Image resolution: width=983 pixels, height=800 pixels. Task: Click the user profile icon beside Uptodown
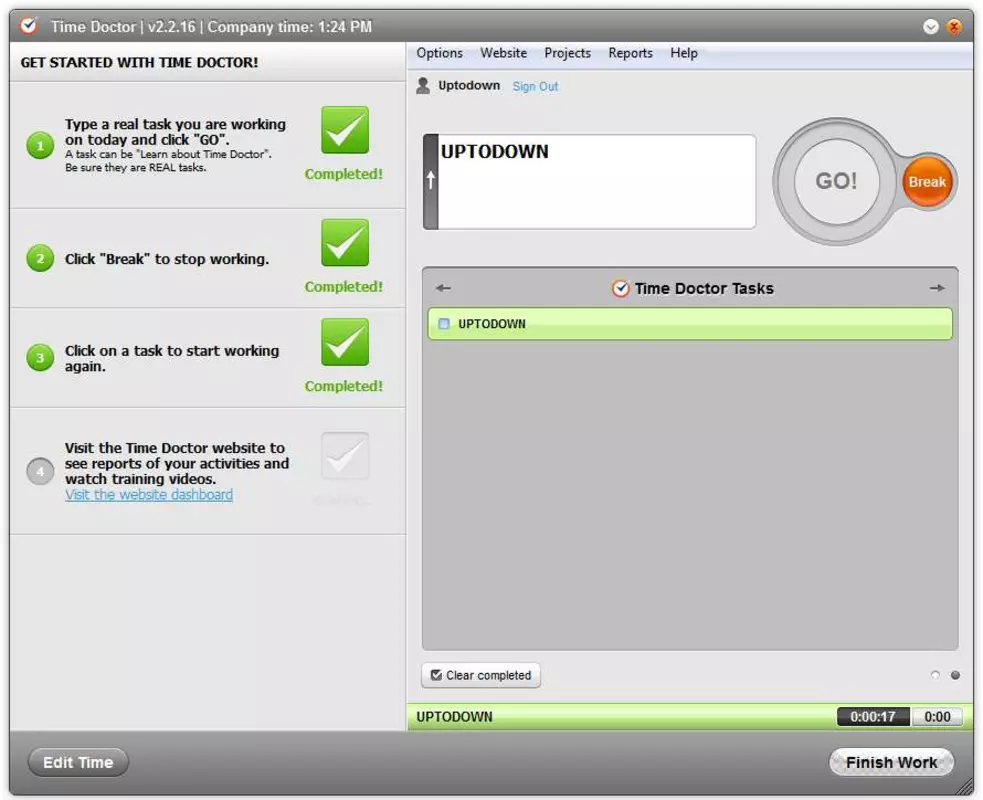click(x=423, y=85)
